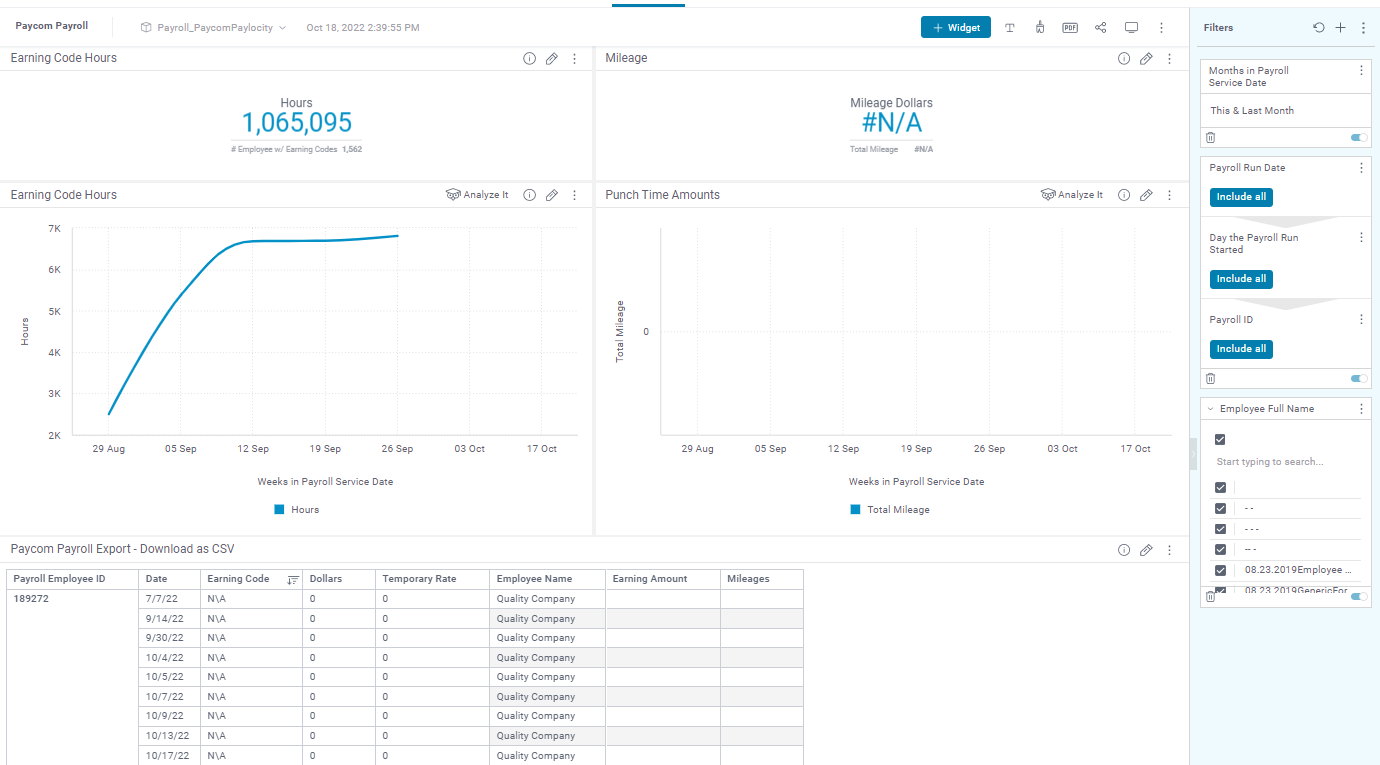This screenshot has width=1380, height=765.
Task: Open Day the Payroll Run Started filter menu
Action: click(x=1361, y=238)
